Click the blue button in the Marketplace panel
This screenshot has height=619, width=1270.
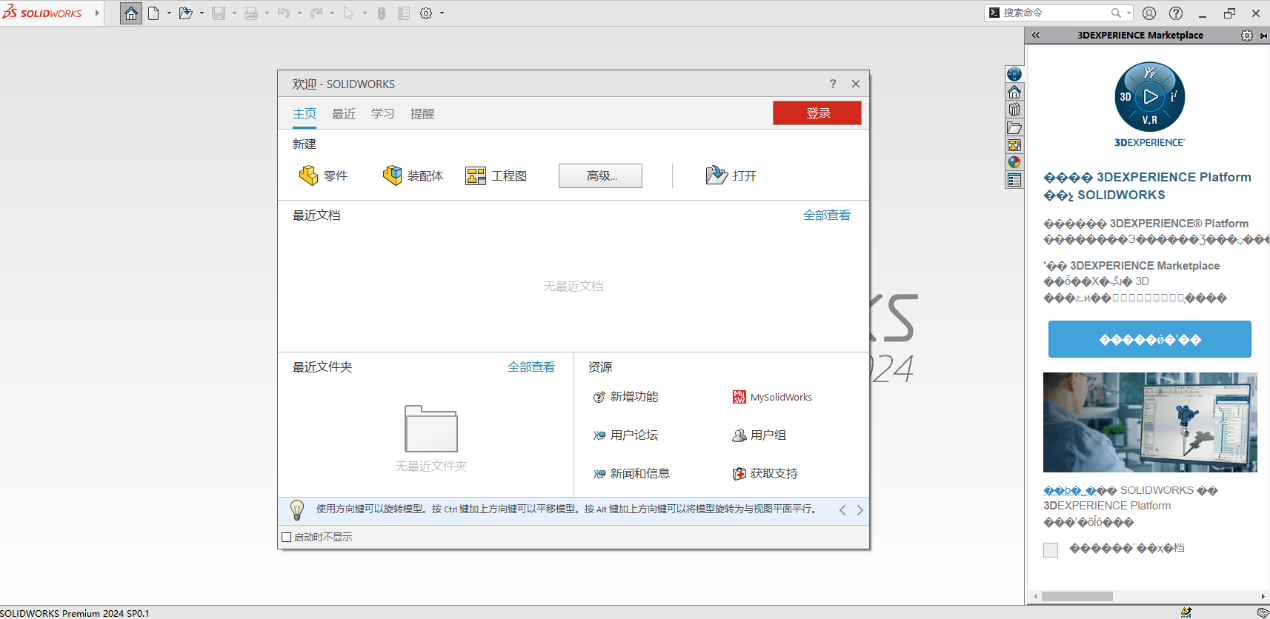pyautogui.click(x=1149, y=339)
